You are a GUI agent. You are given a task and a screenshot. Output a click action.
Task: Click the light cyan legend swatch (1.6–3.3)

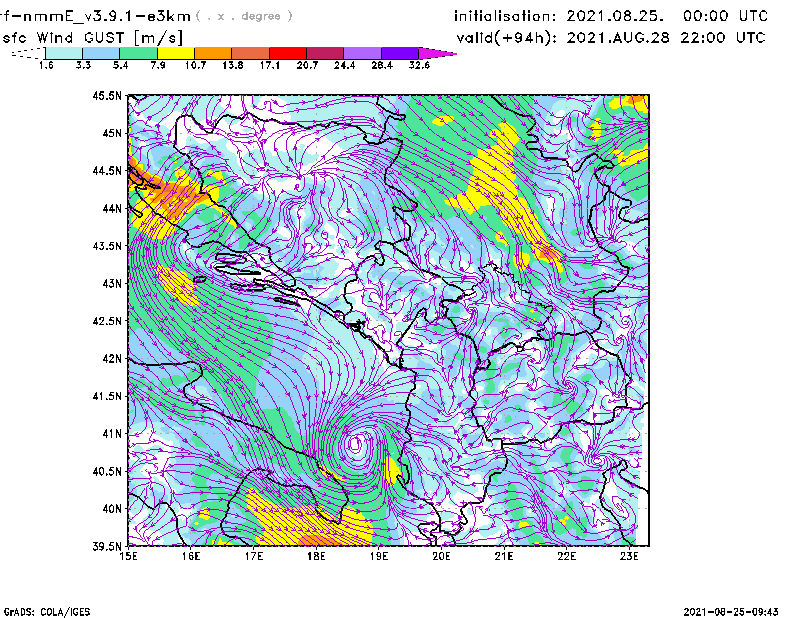pyautogui.click(x=64, y=53)
